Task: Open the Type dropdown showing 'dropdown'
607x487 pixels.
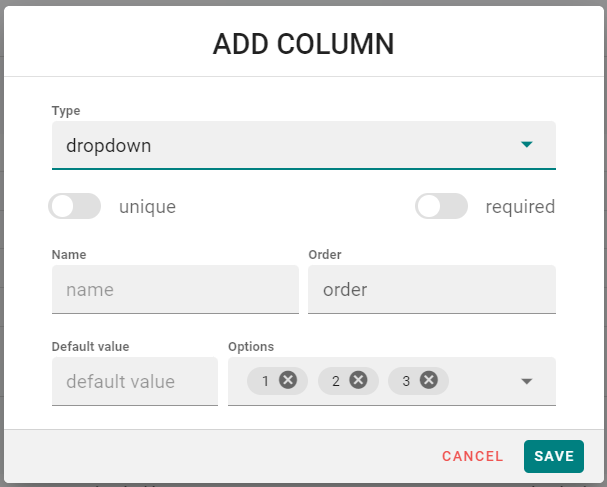Action: (290, 145)
